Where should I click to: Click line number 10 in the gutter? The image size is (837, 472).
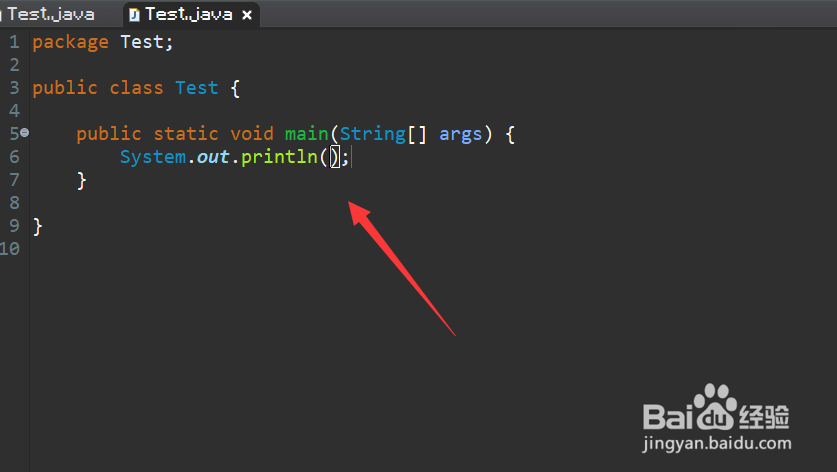point(10,249)
